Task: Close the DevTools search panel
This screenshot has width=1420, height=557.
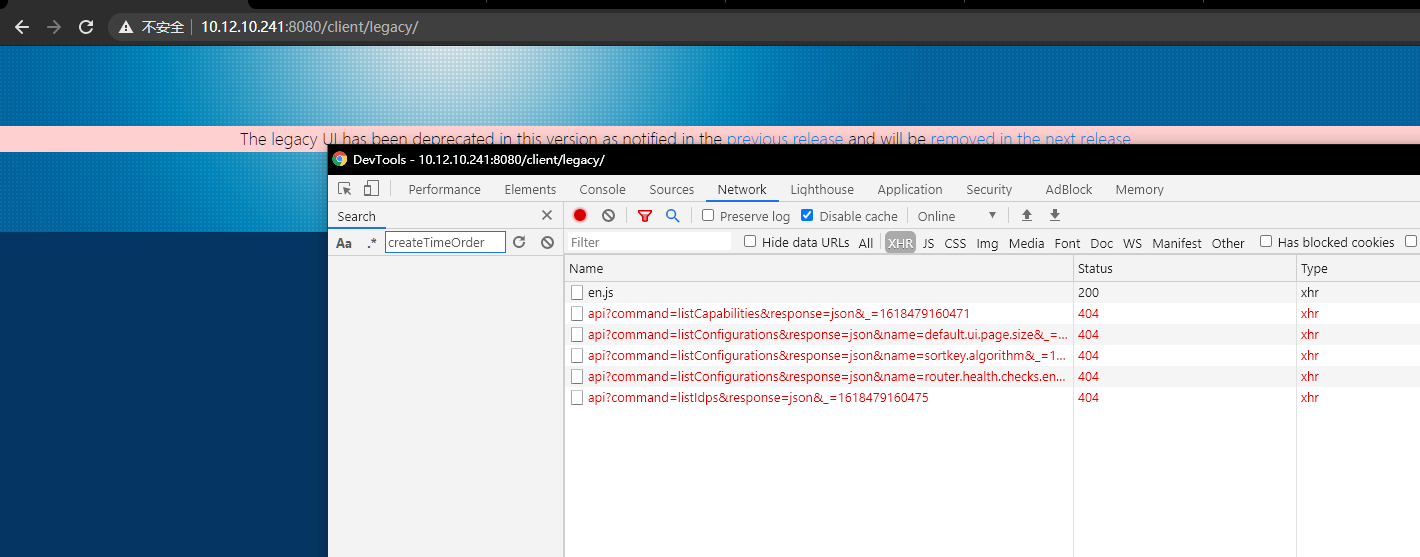Action: [x=547, y=215]
